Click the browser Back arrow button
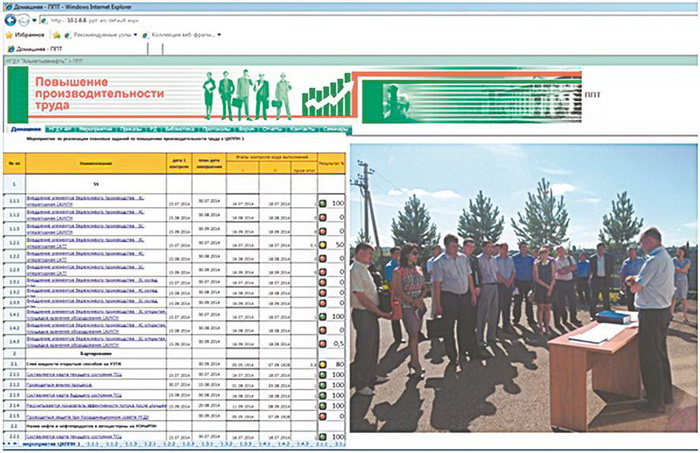700x453 pixels. [11, 19]
